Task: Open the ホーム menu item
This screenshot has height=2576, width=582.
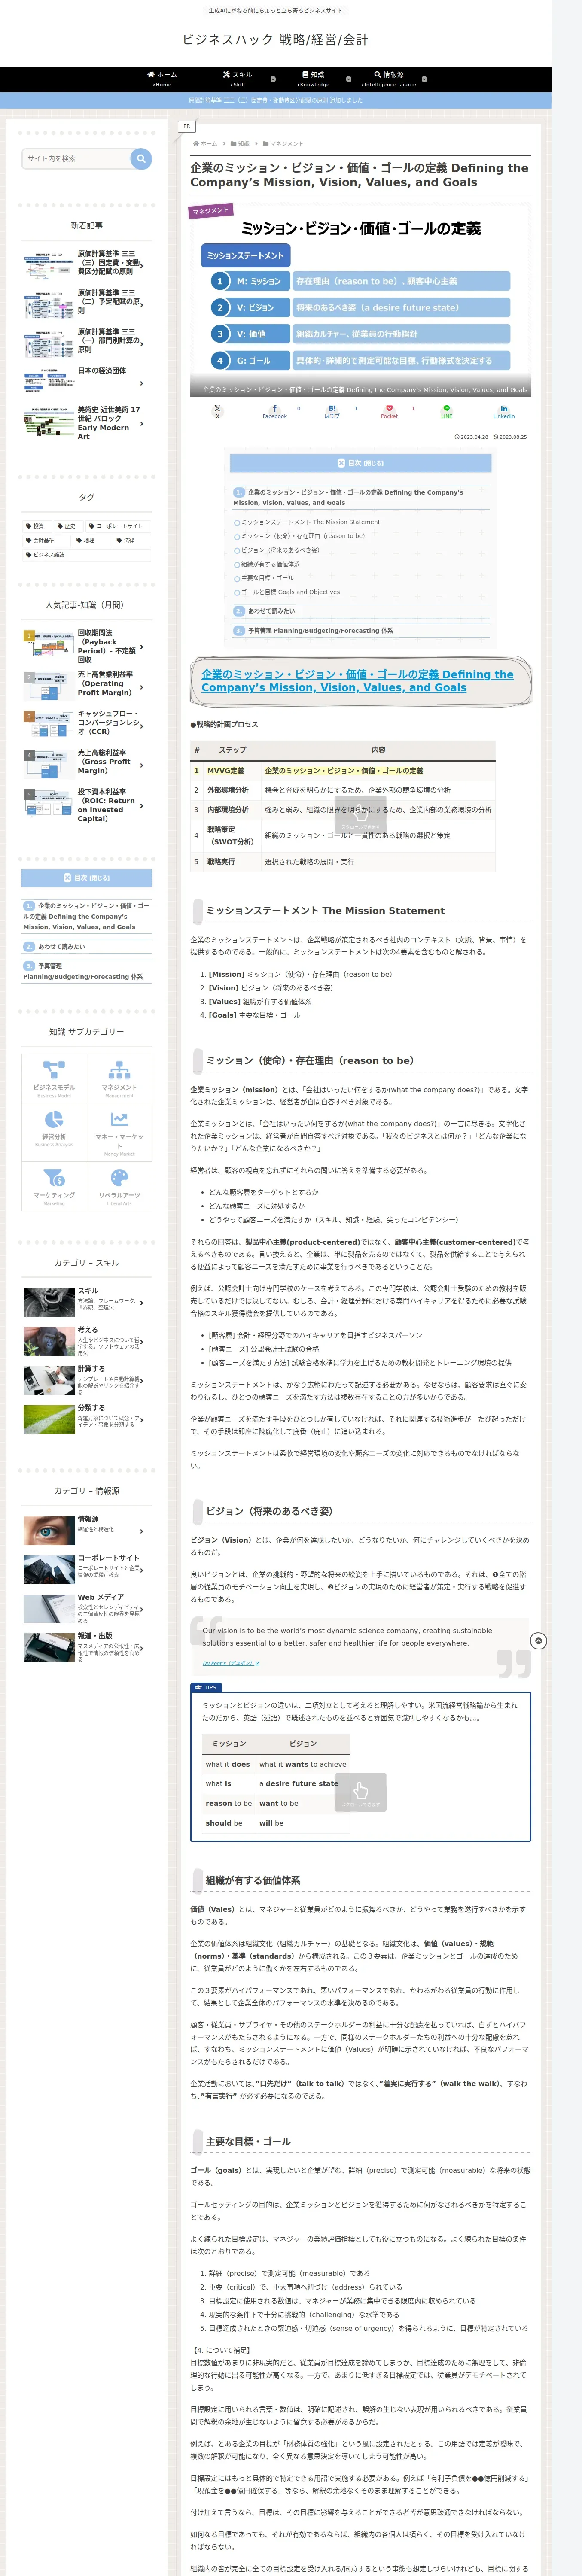Action: (x=162, y=79)
